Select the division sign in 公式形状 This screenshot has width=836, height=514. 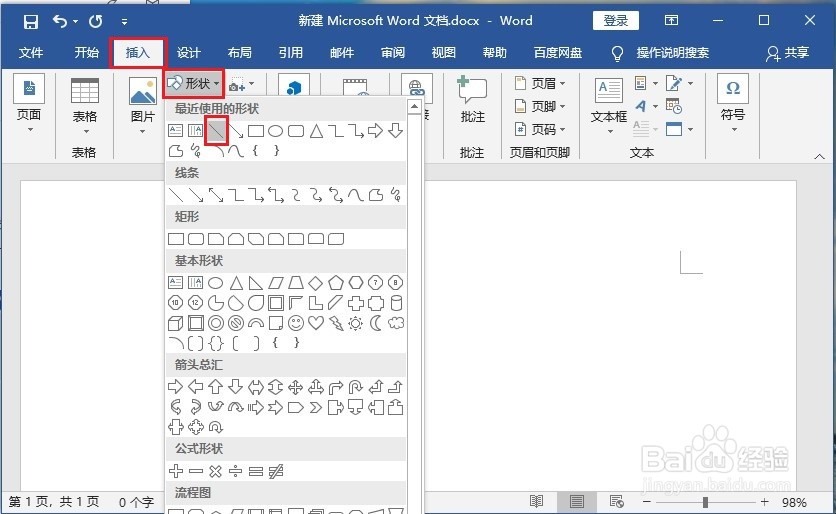coord(235,471)
